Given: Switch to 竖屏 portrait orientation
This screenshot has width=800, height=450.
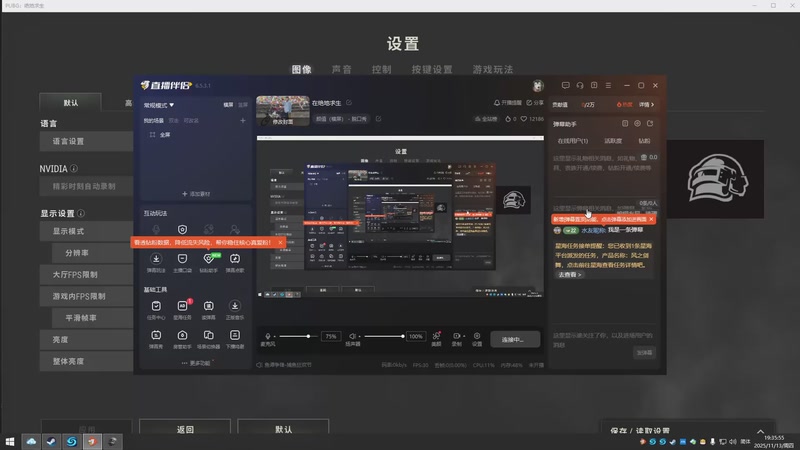Looking at the screenshot, I should (243, 105).
